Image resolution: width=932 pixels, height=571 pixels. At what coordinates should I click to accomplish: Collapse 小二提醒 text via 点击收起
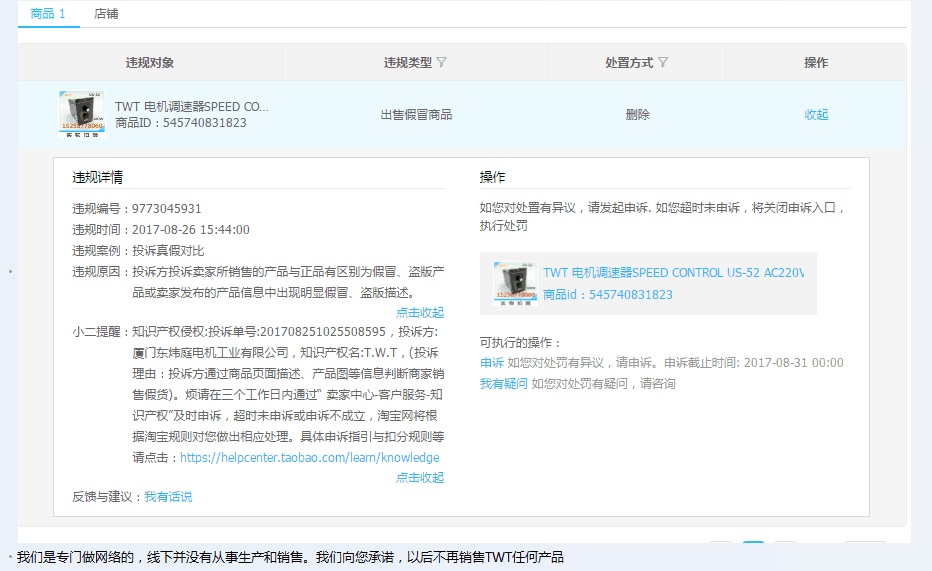pyautogui.click(x=419, y=478)
